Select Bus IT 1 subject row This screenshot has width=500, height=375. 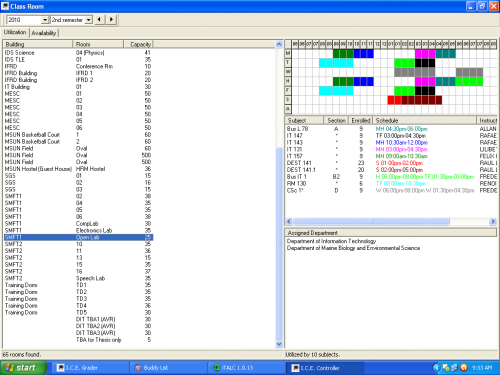(391, 177)
